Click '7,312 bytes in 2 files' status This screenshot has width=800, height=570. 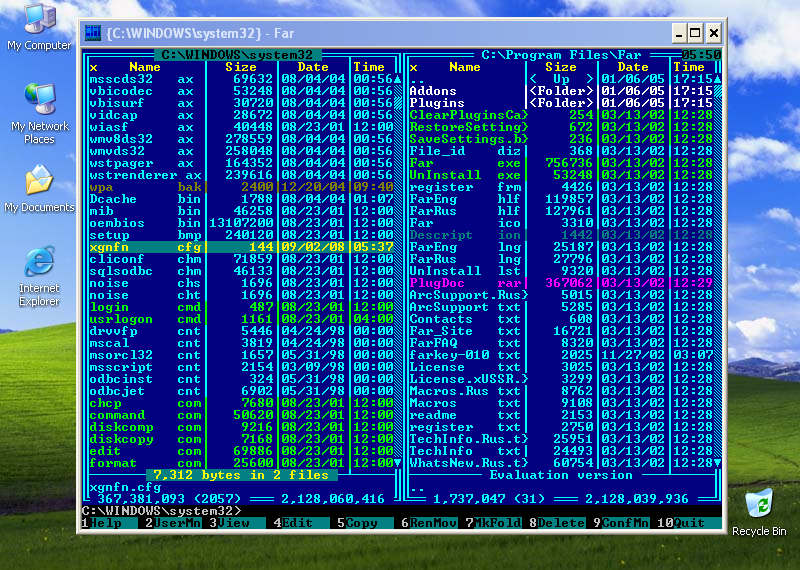point(241,475)
